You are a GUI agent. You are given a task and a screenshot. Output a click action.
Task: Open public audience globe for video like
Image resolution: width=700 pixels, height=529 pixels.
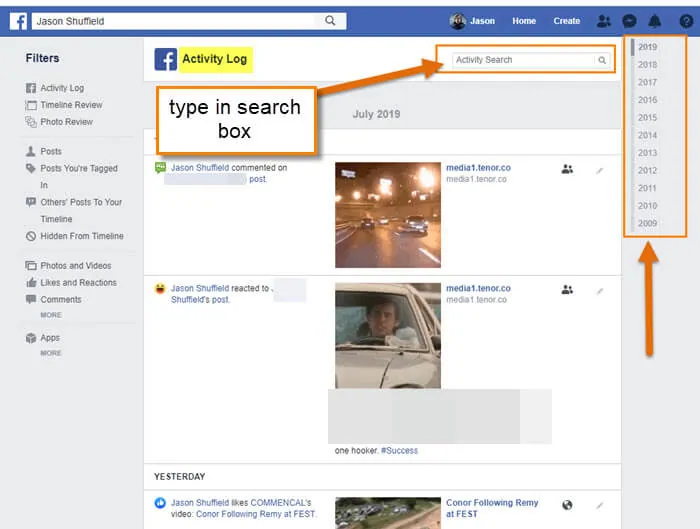tap(567, 505)
